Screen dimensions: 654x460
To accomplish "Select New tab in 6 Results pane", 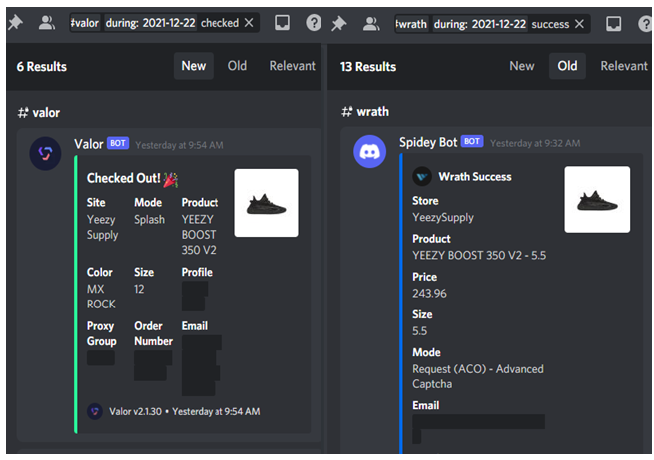I will click(x=194, y=66).
